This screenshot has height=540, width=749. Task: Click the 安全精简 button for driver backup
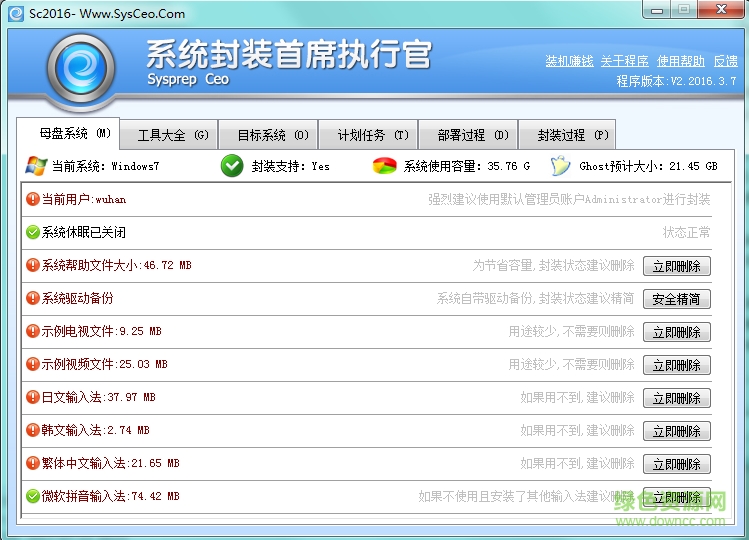click(x=676, y=299)
